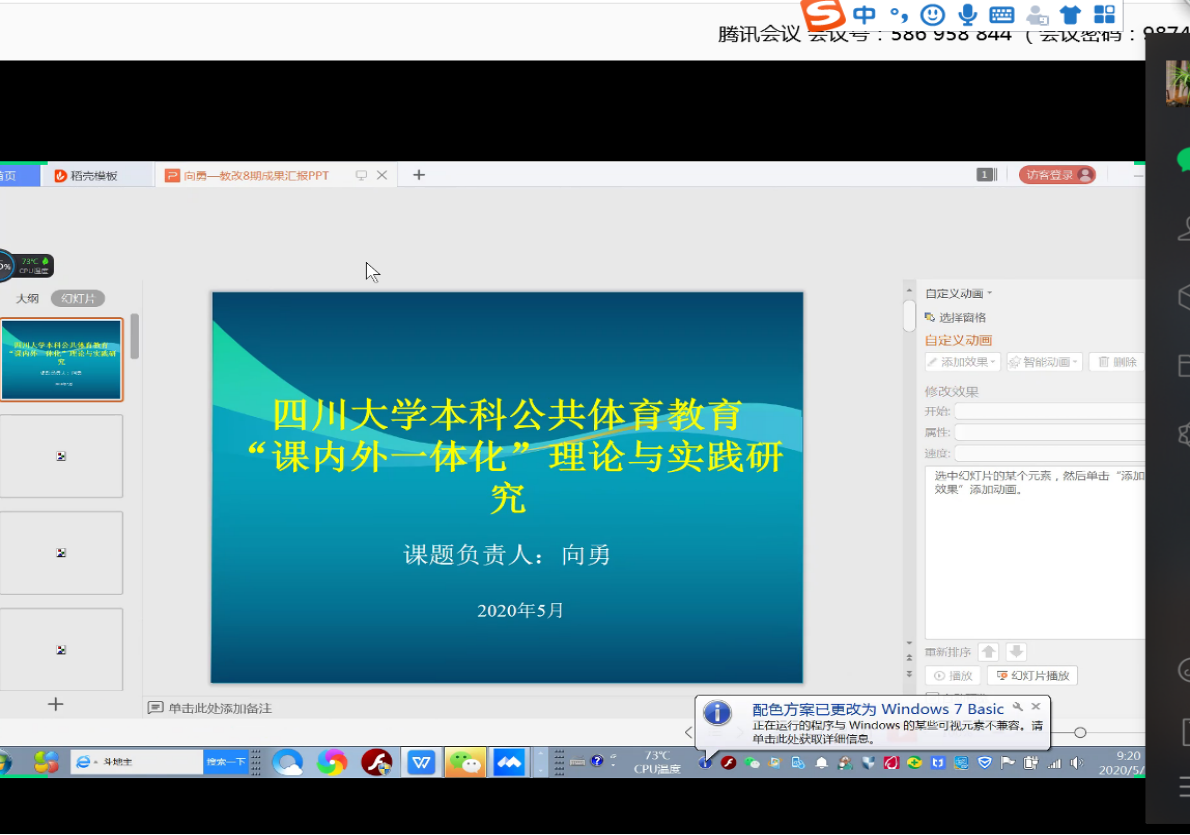Select the 向勇—教改8期成果汇报PPT tab
The image size is (1190, 835).
(256, 175)
